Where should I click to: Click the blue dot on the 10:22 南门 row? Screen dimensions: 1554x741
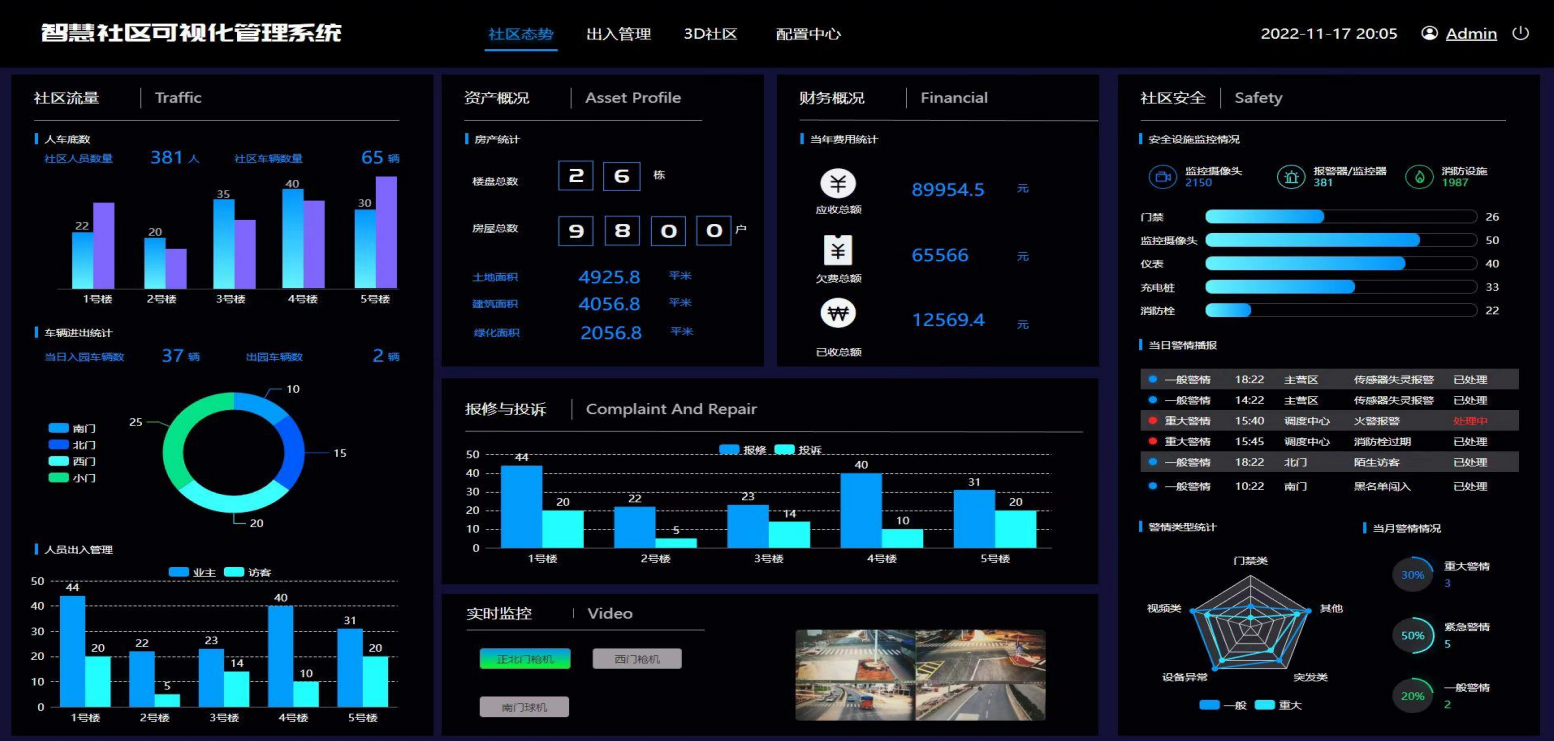point(1153,486)
